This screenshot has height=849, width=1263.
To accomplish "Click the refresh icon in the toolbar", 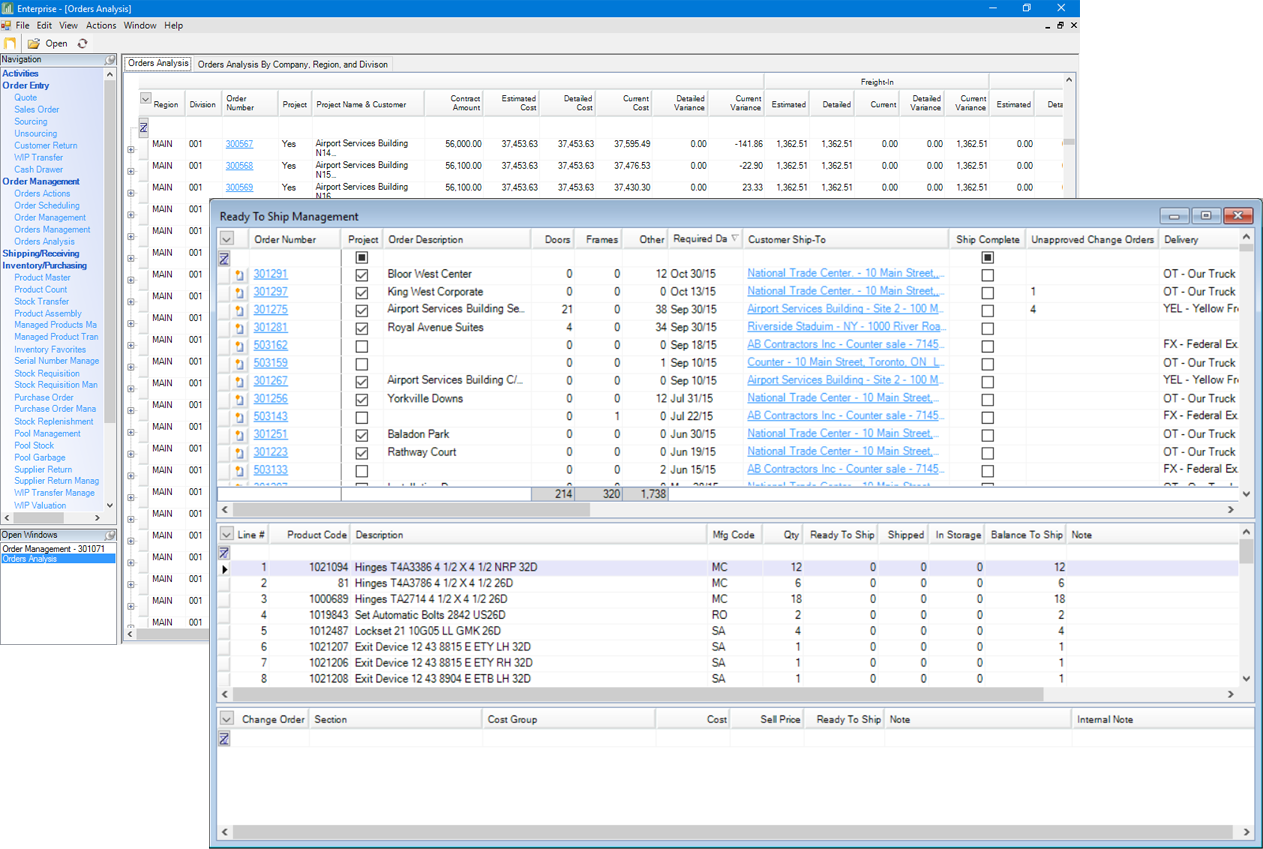I will click(82, 43).
